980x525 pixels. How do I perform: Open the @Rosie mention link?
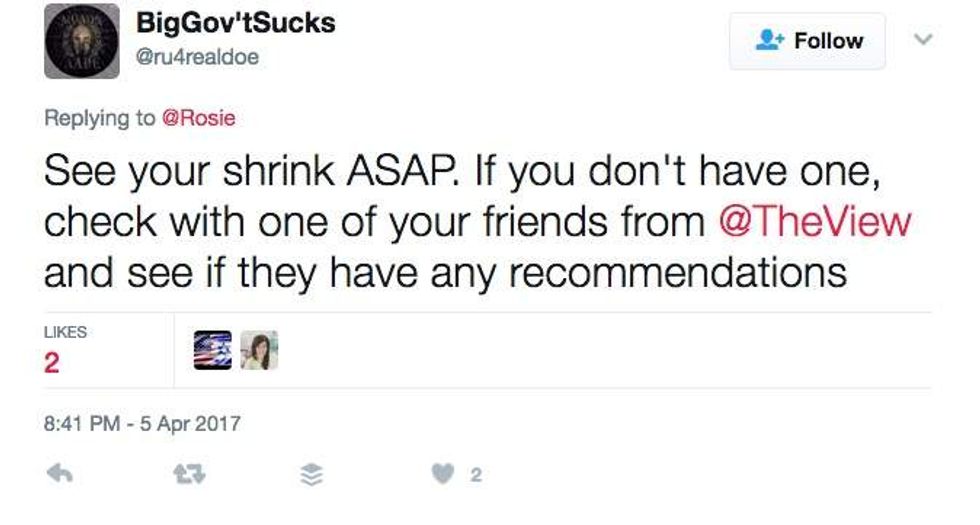coord(199,118)
